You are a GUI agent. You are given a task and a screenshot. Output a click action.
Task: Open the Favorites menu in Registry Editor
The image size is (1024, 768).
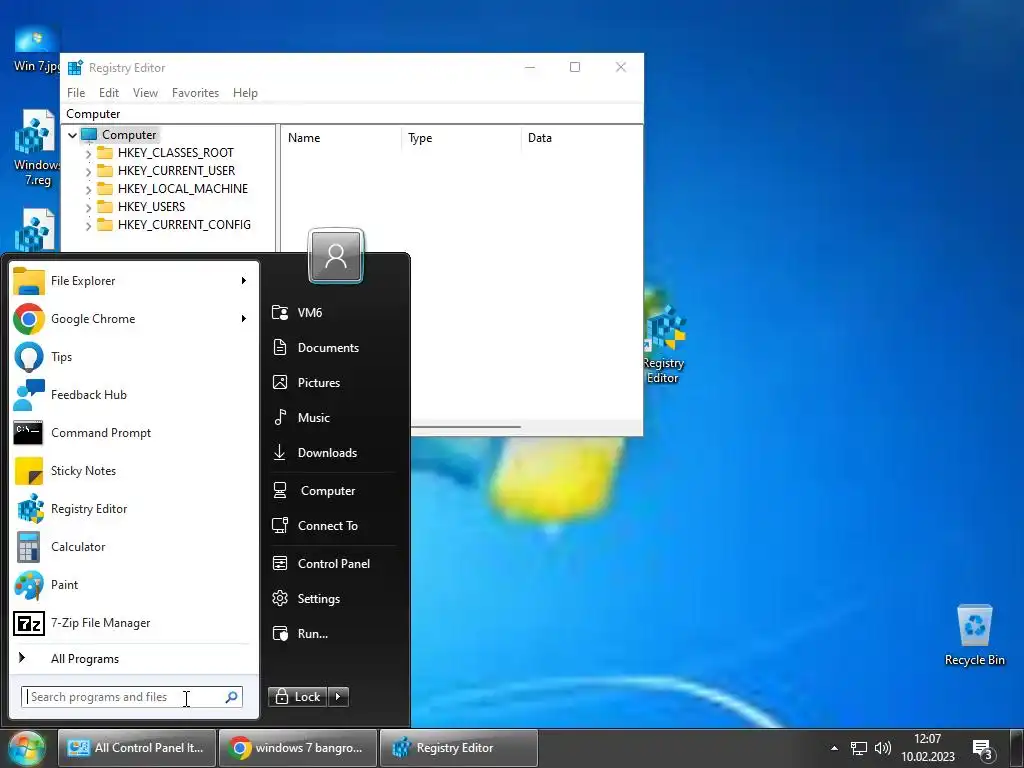195,93
